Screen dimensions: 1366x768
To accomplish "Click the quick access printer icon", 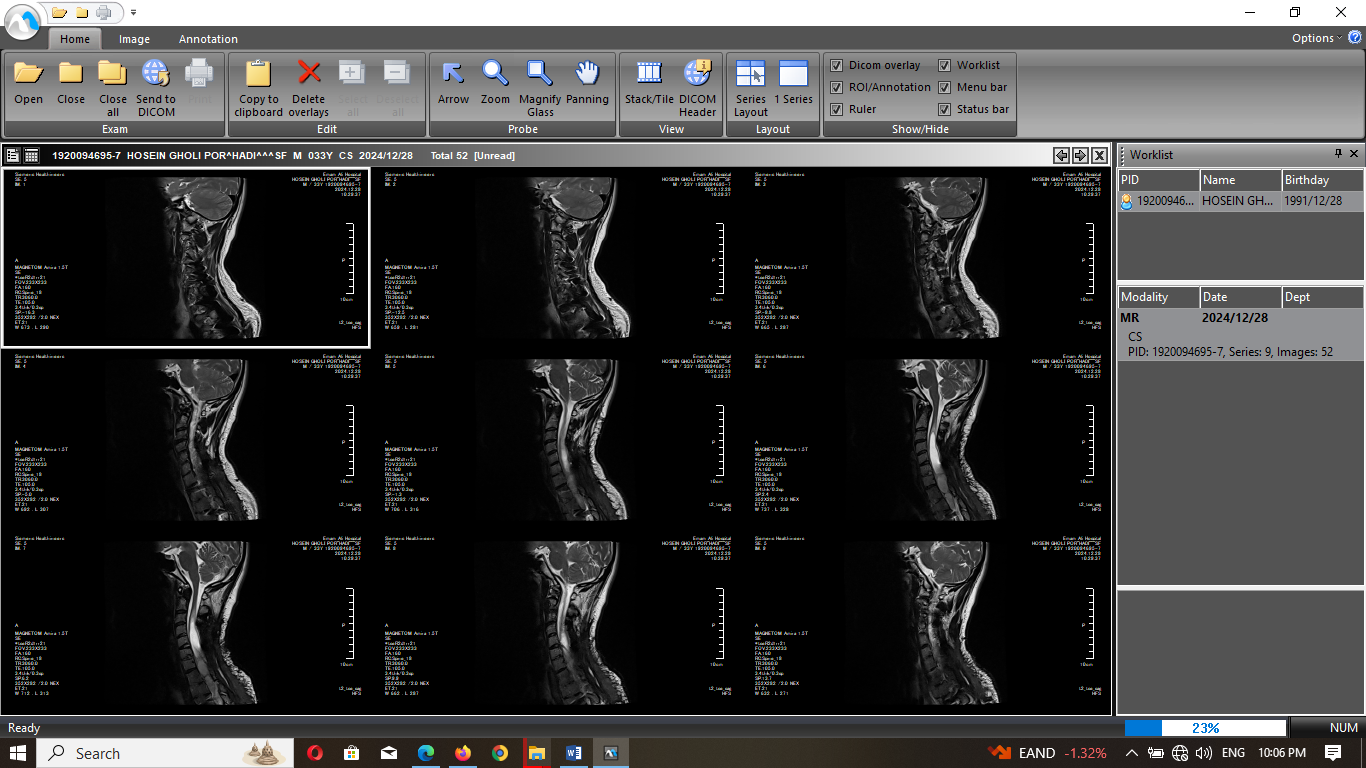I will 104,13.
